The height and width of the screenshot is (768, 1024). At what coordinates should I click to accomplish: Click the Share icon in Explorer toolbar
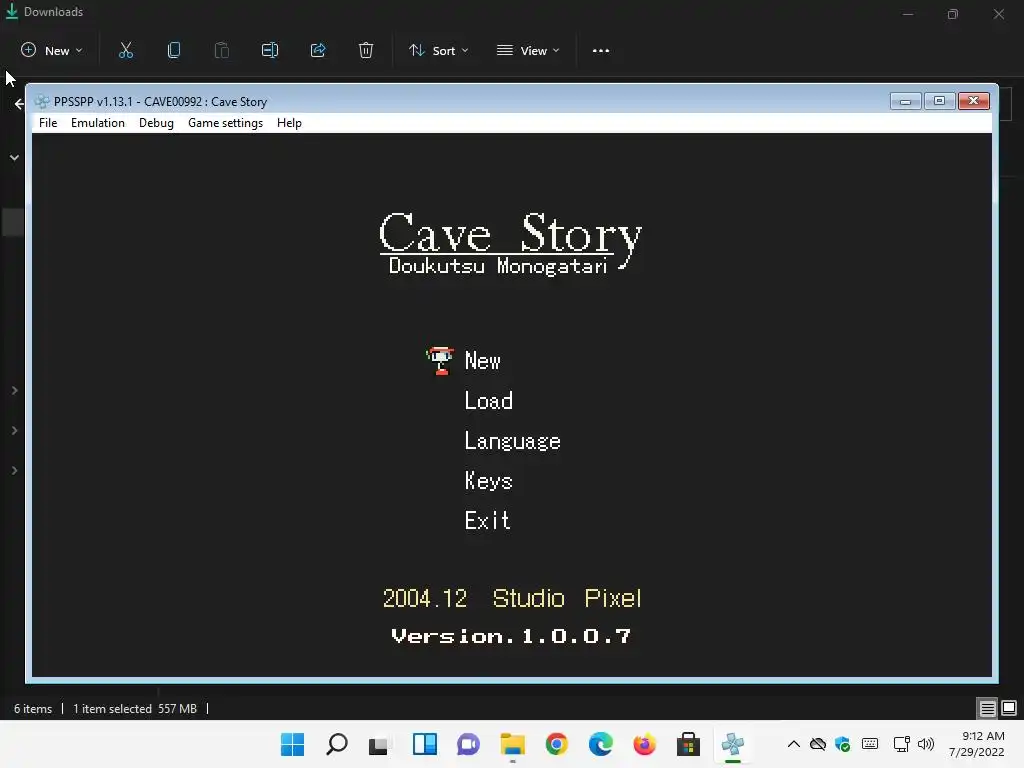click(318, 50)
